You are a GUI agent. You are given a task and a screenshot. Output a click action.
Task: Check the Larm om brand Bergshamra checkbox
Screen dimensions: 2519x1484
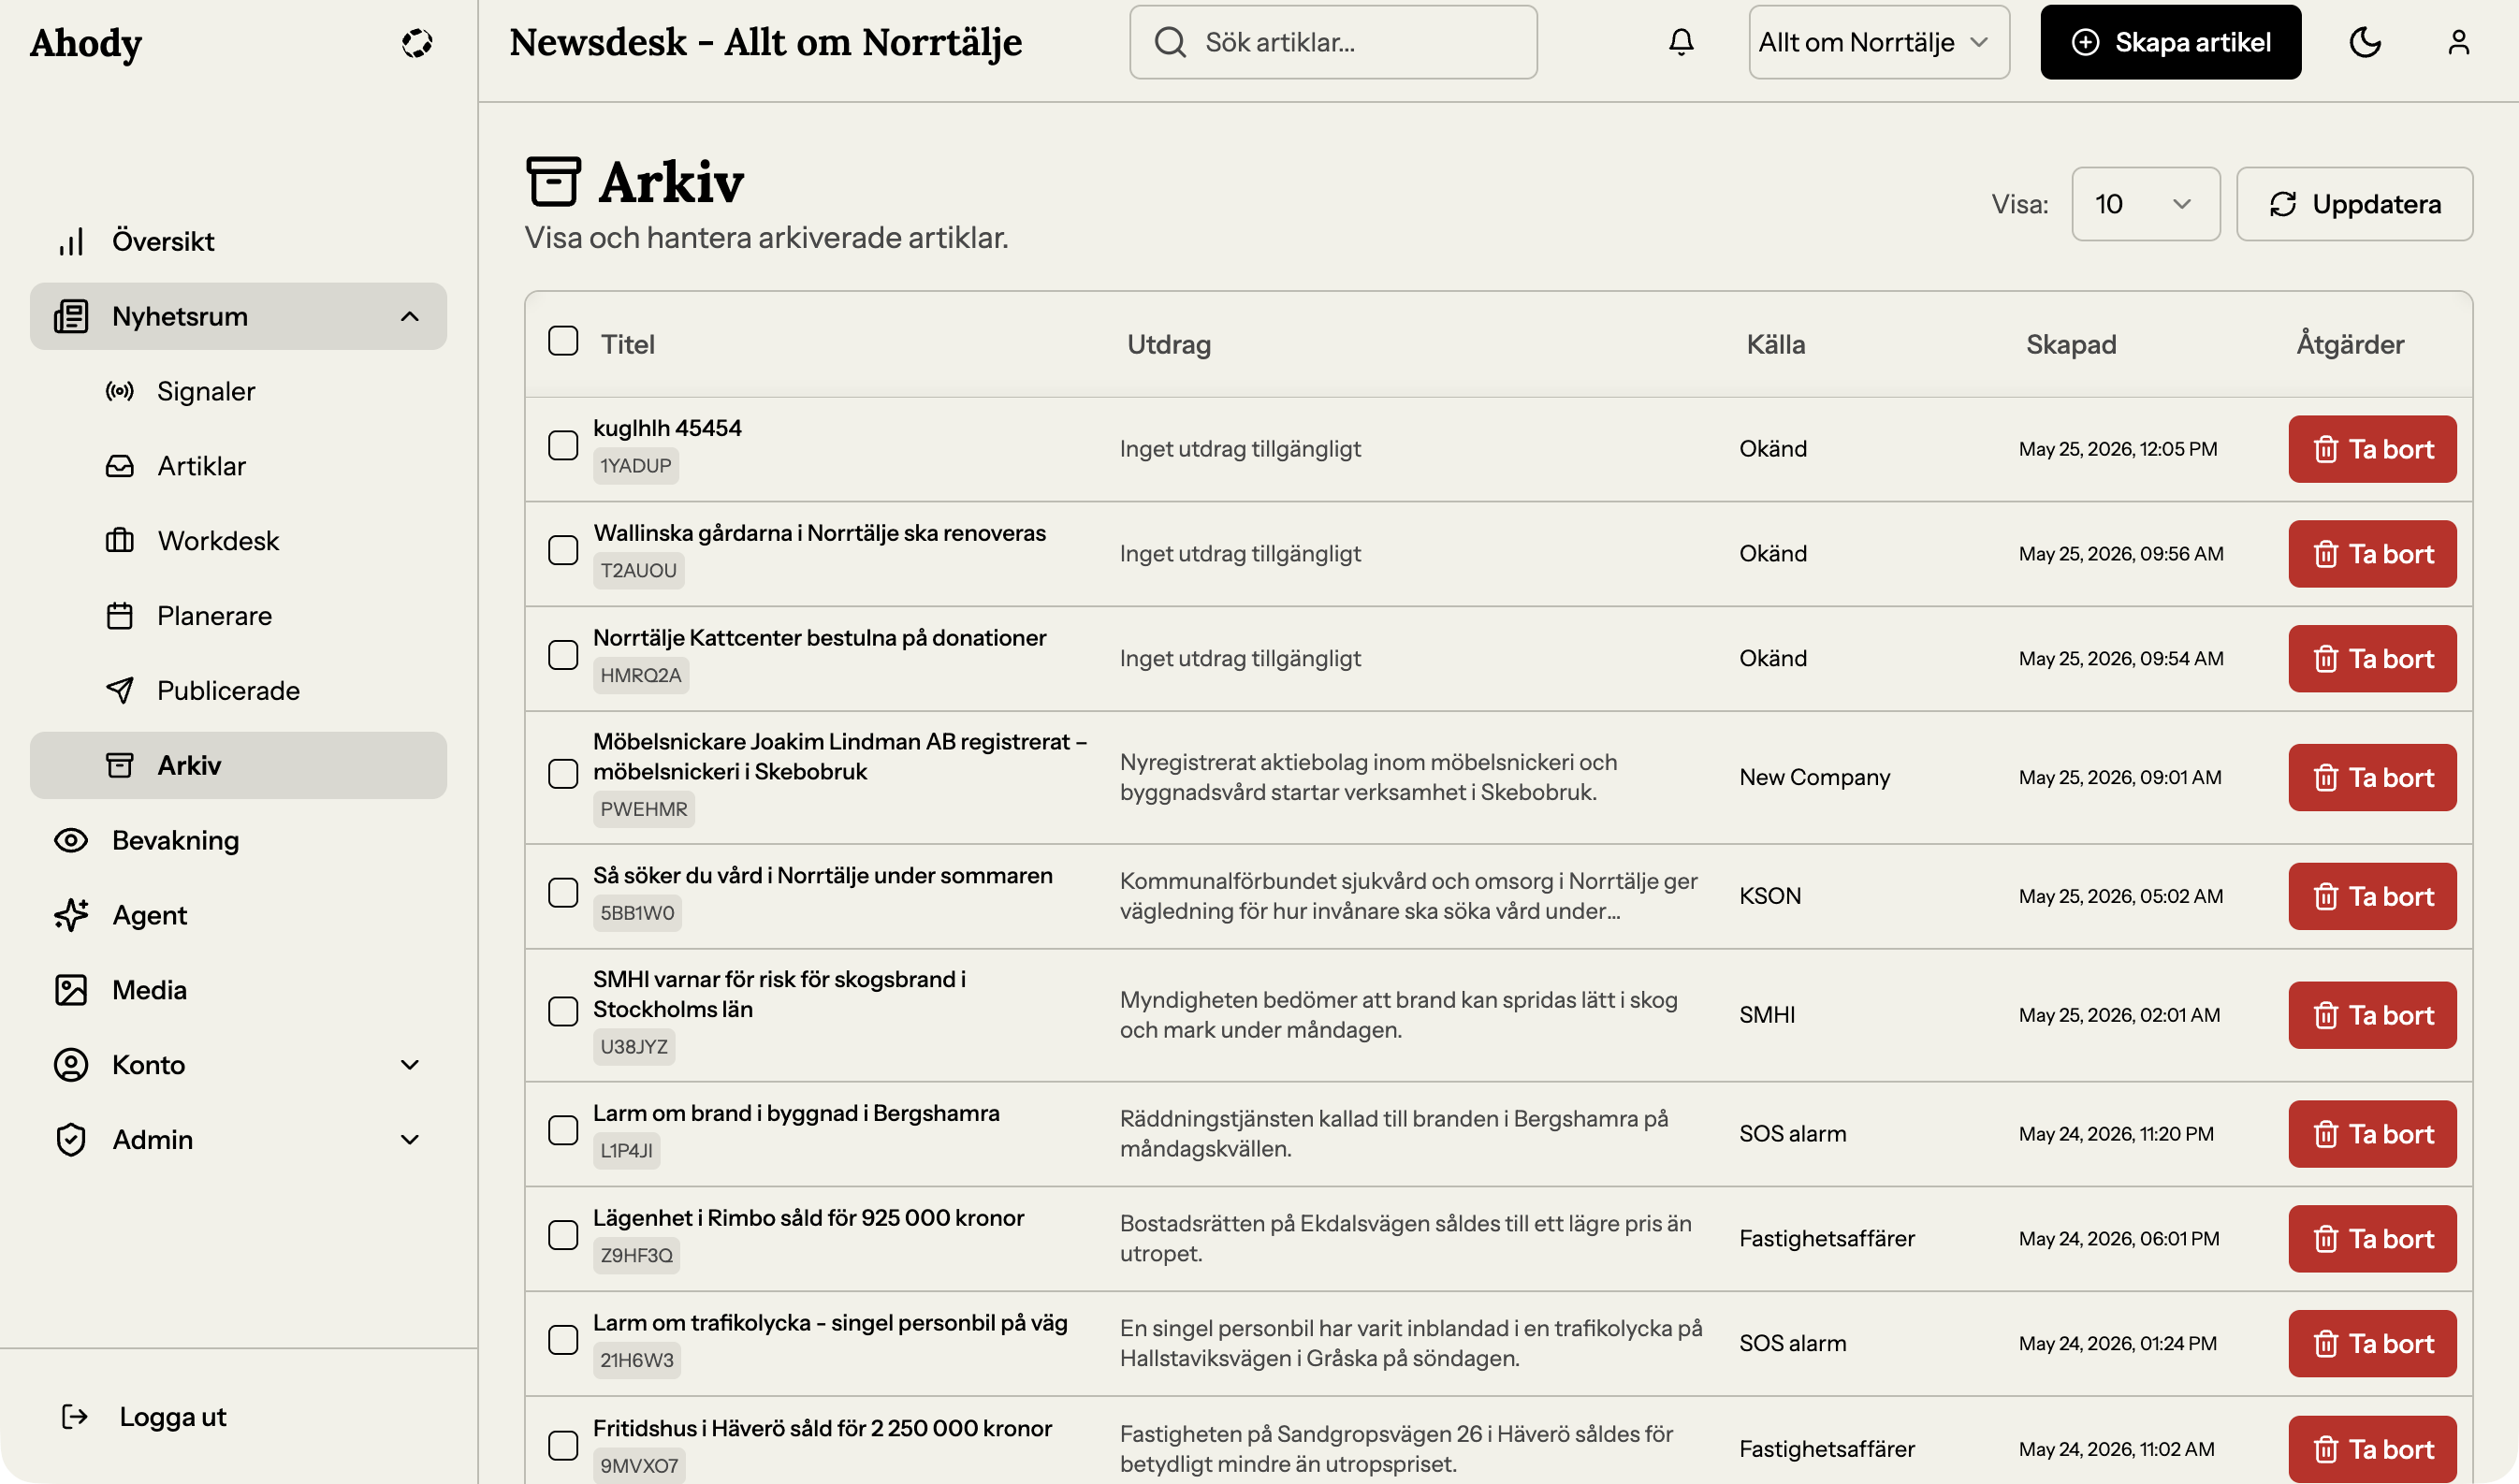pyautogui.click(x=563, y=1131)
